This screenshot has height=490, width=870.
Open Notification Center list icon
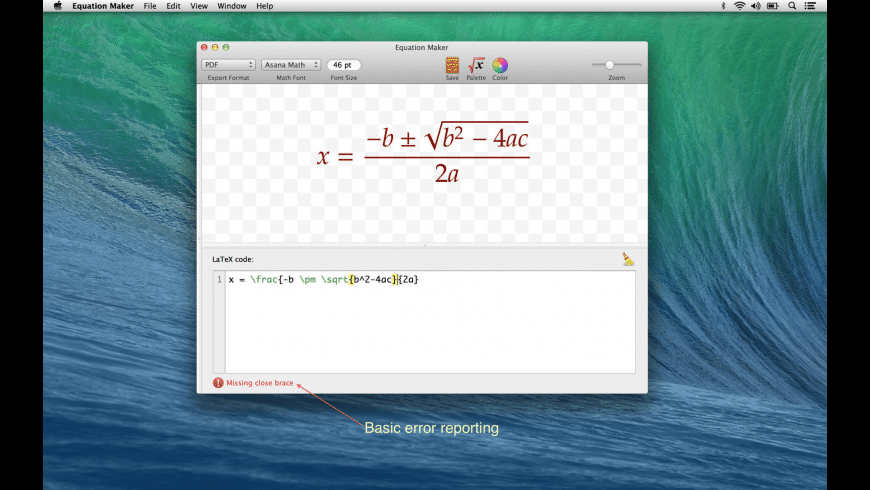tap(810, 6)
